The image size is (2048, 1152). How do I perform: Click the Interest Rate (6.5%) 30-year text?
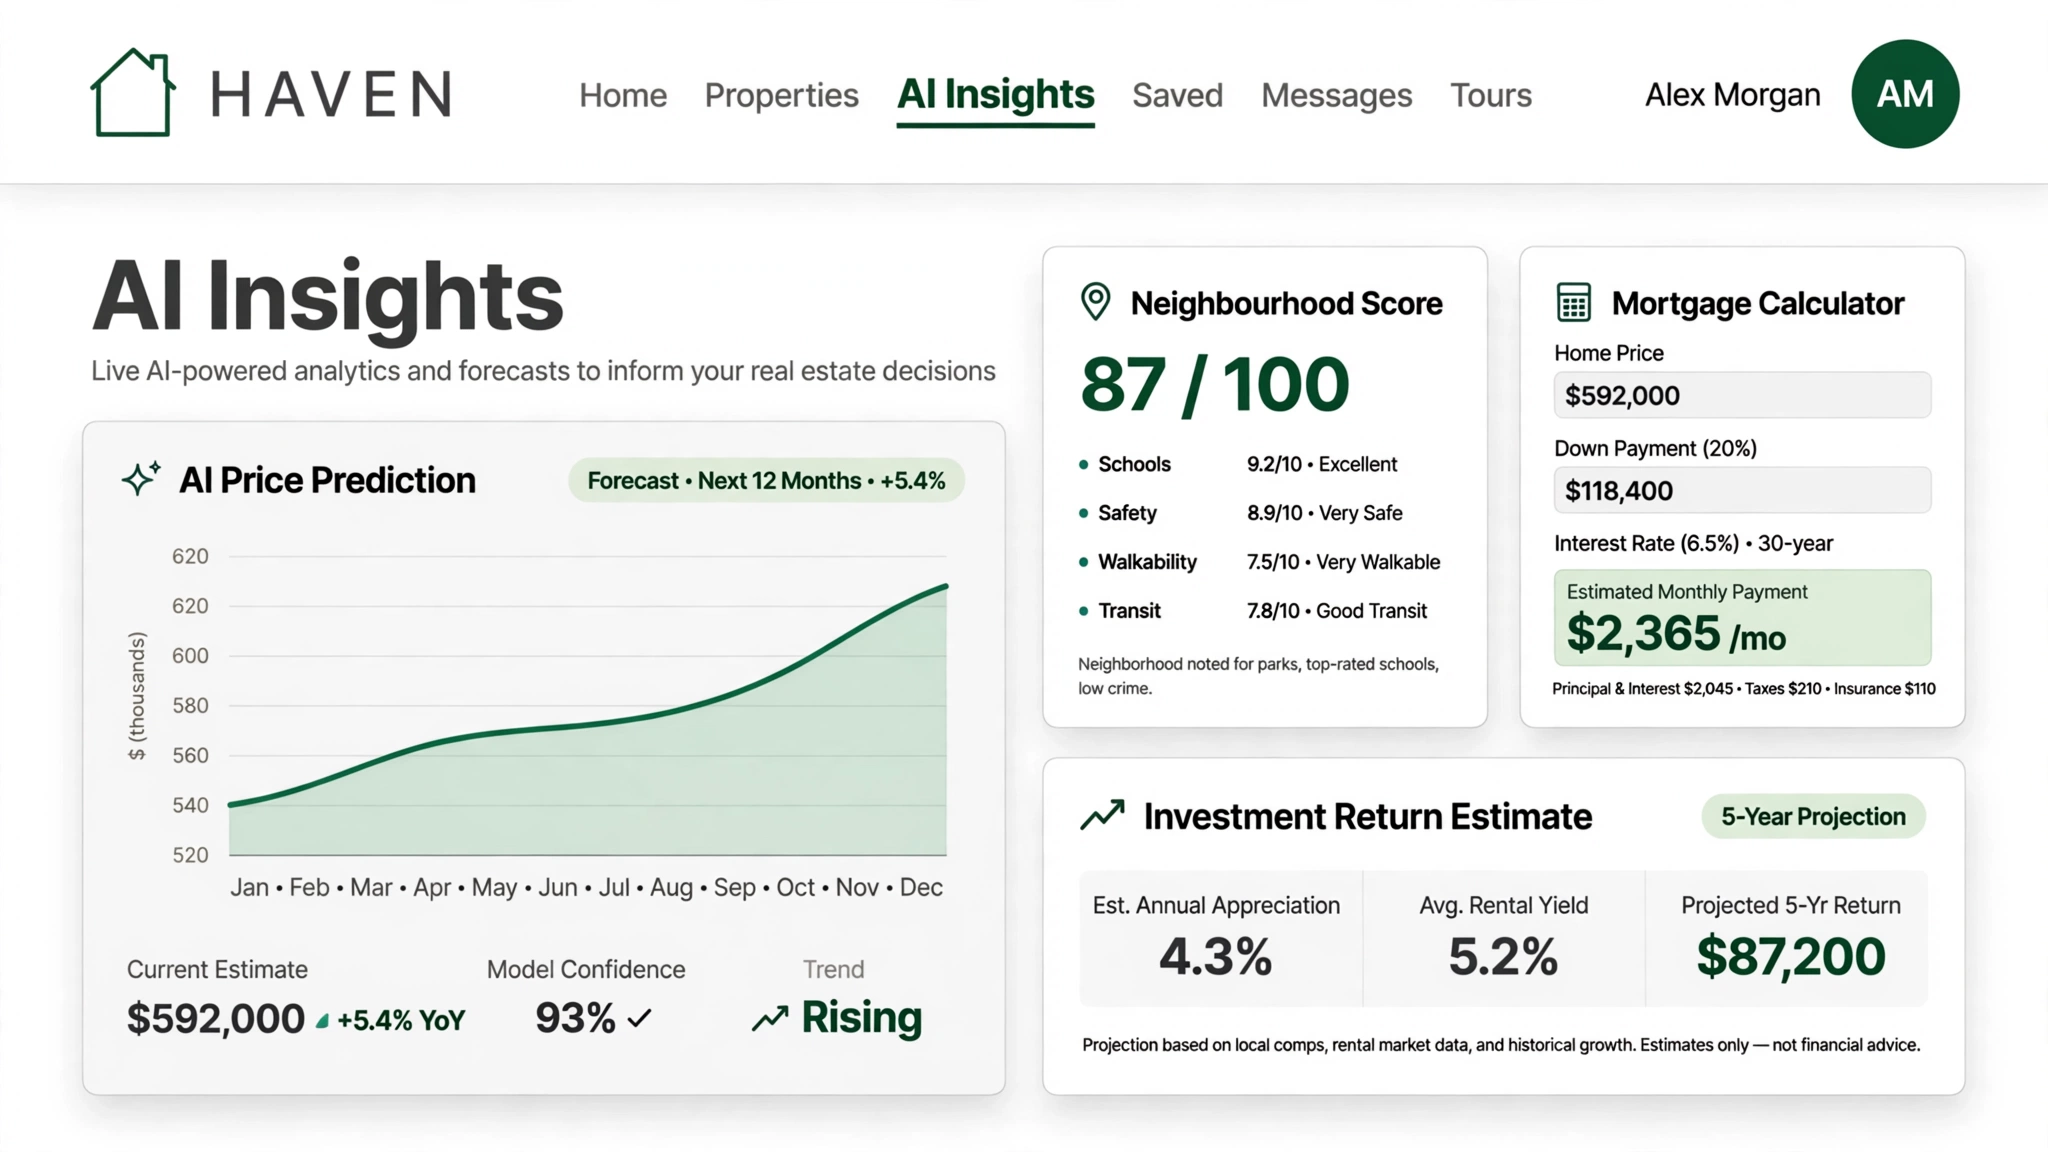1693,543
